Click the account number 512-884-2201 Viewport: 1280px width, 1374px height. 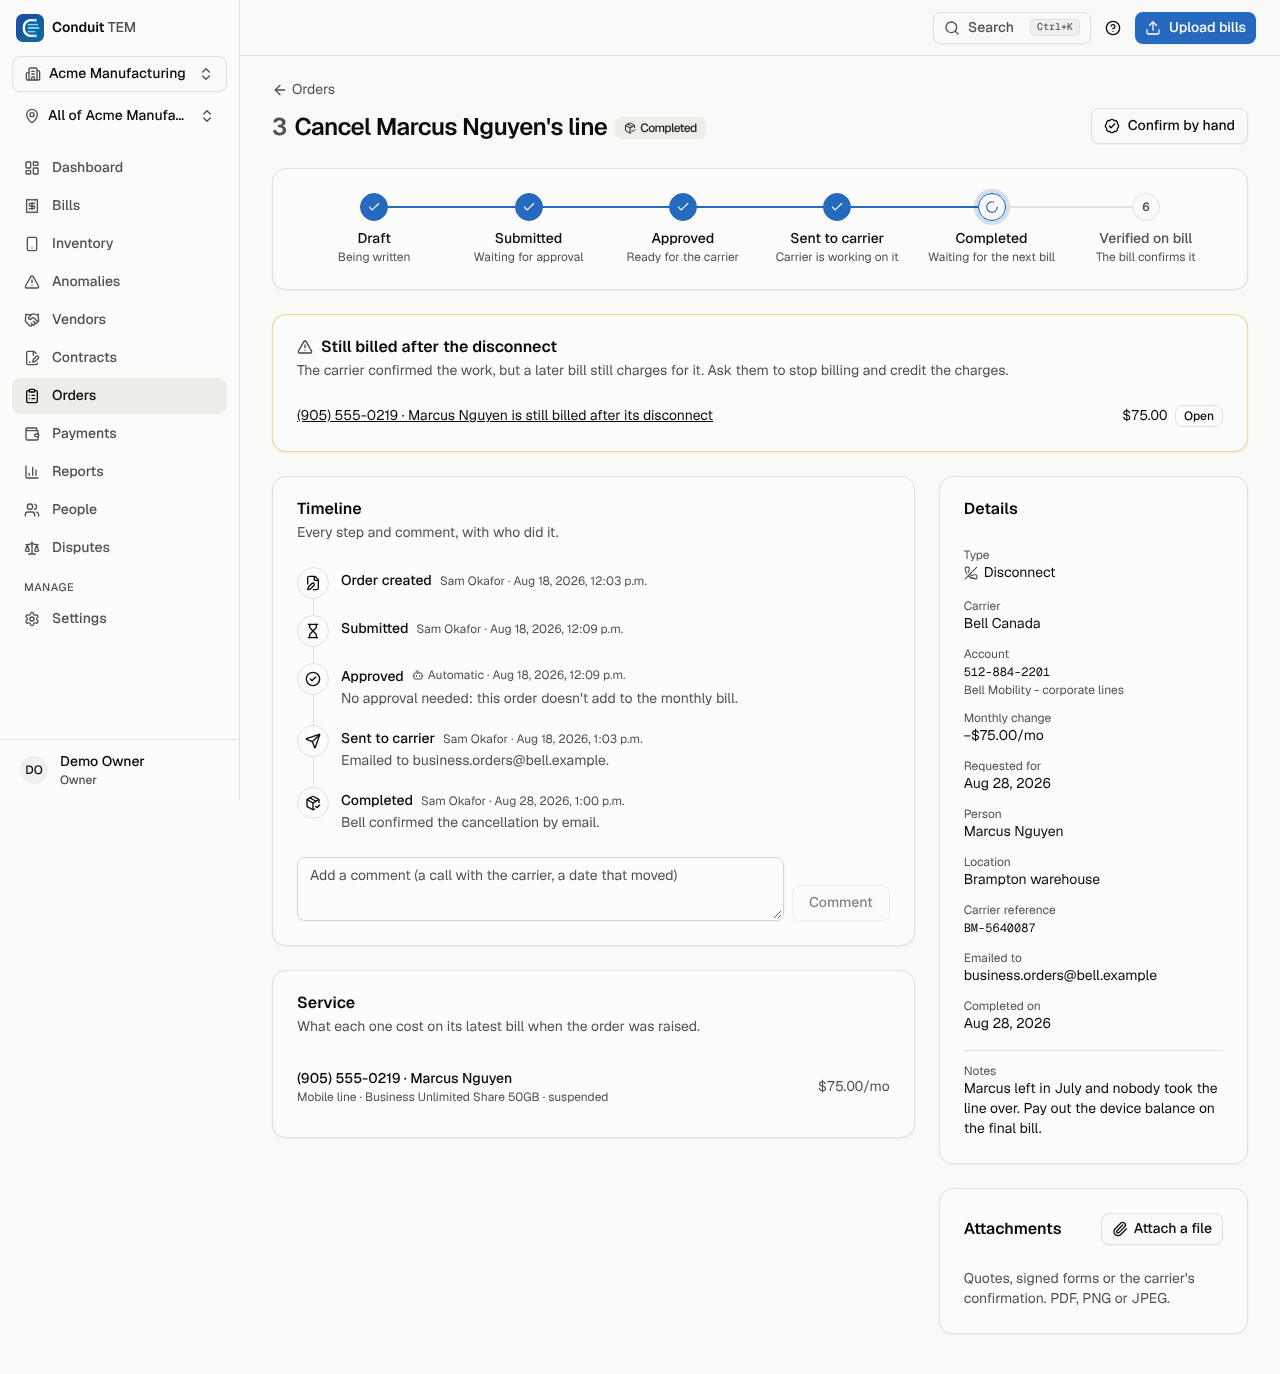click(x=1007, y=672)
